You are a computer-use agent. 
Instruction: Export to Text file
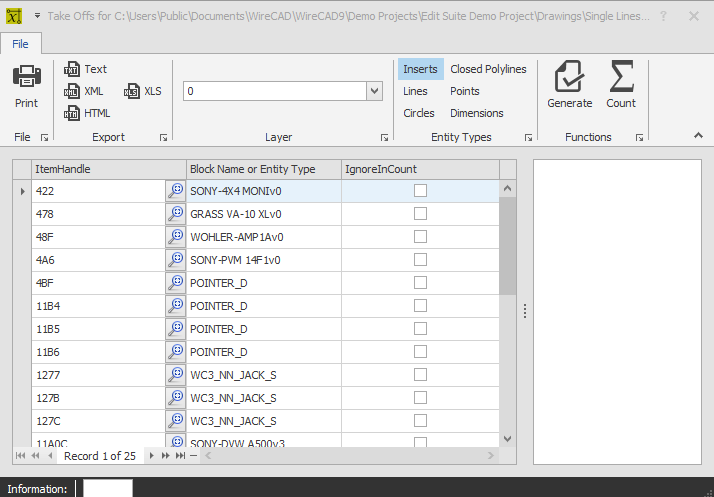click(x=86, y=69)
